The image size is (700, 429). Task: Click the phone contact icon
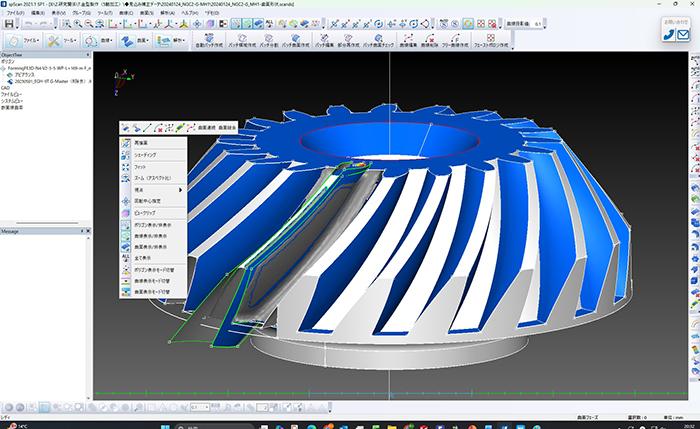[668, 35]
